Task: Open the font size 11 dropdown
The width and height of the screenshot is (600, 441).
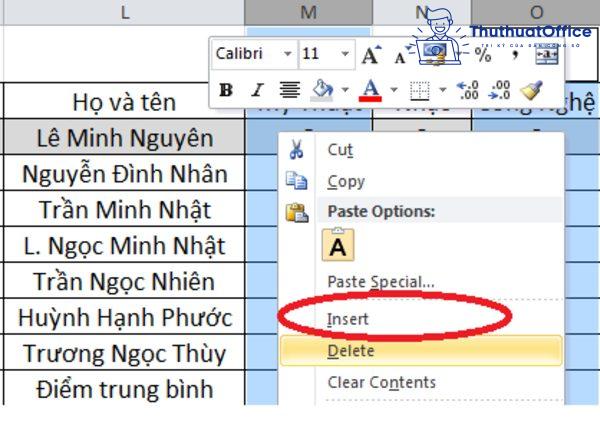Action: [345, 54]
